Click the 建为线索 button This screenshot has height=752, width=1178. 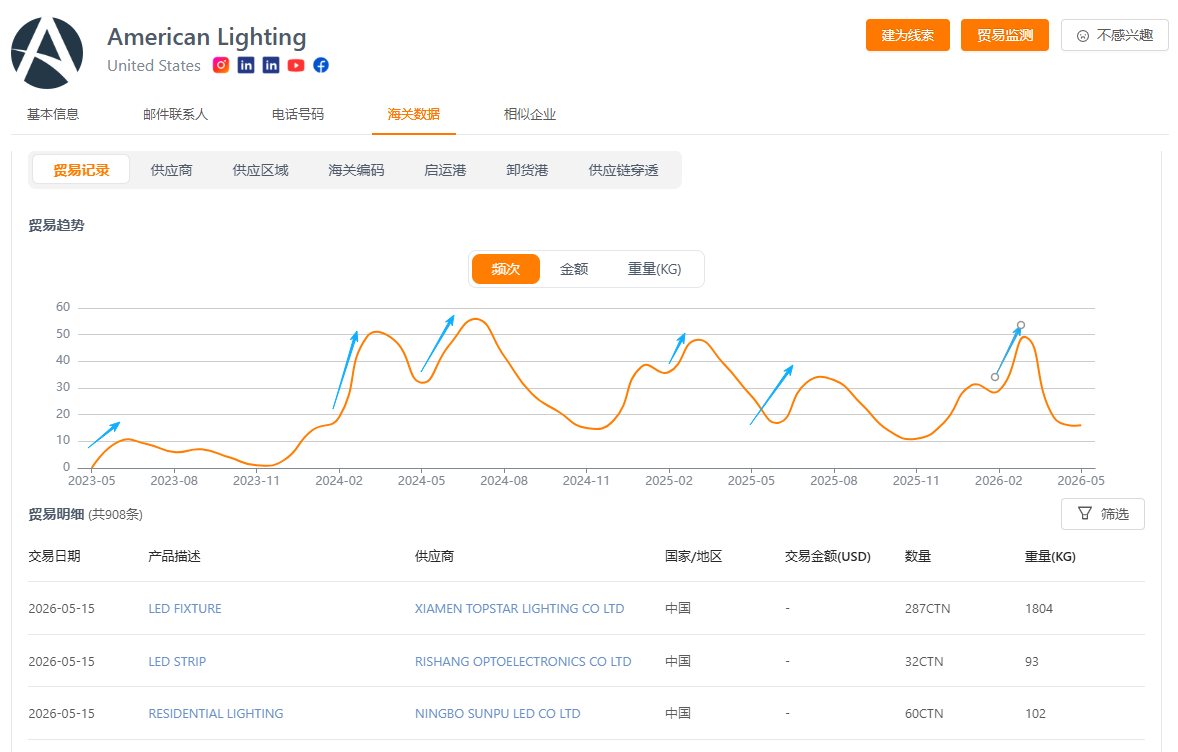(908, 35)
